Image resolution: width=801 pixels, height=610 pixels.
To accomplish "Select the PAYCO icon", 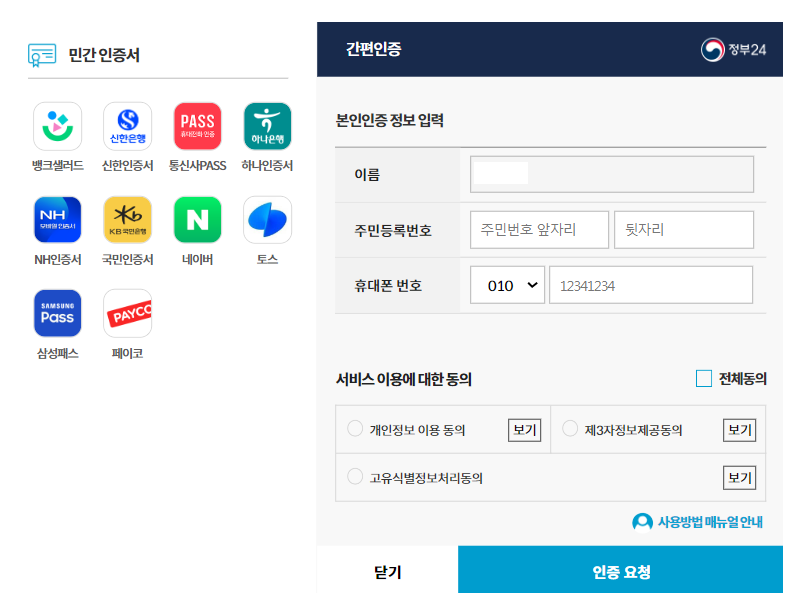I will (x=128, y=313).
